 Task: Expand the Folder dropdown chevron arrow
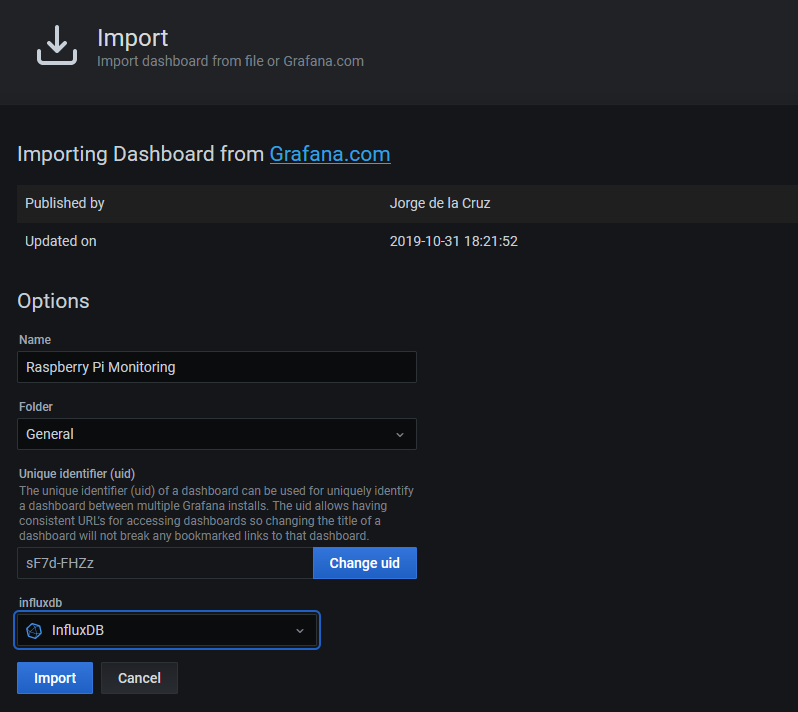click(x=400, y=435)
